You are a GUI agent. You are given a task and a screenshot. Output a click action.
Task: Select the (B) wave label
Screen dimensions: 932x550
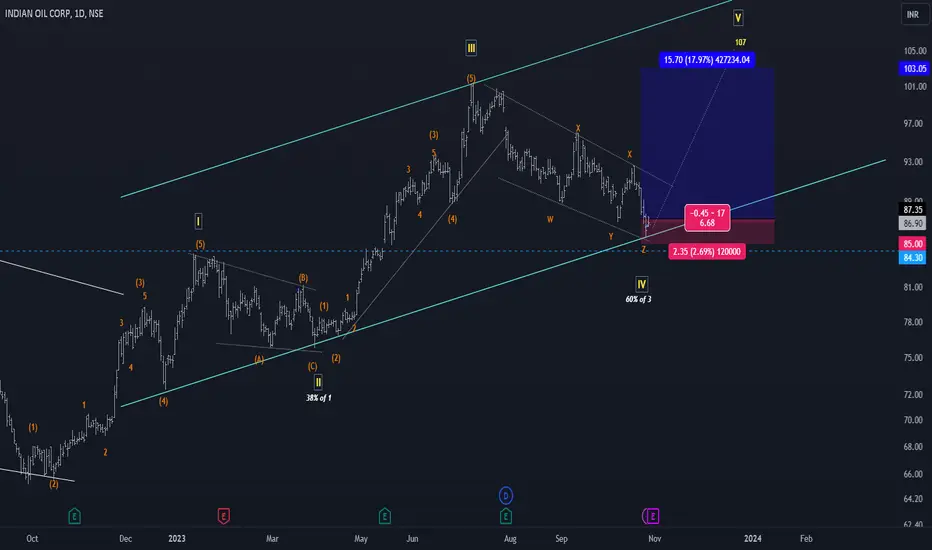click(303, 278)
